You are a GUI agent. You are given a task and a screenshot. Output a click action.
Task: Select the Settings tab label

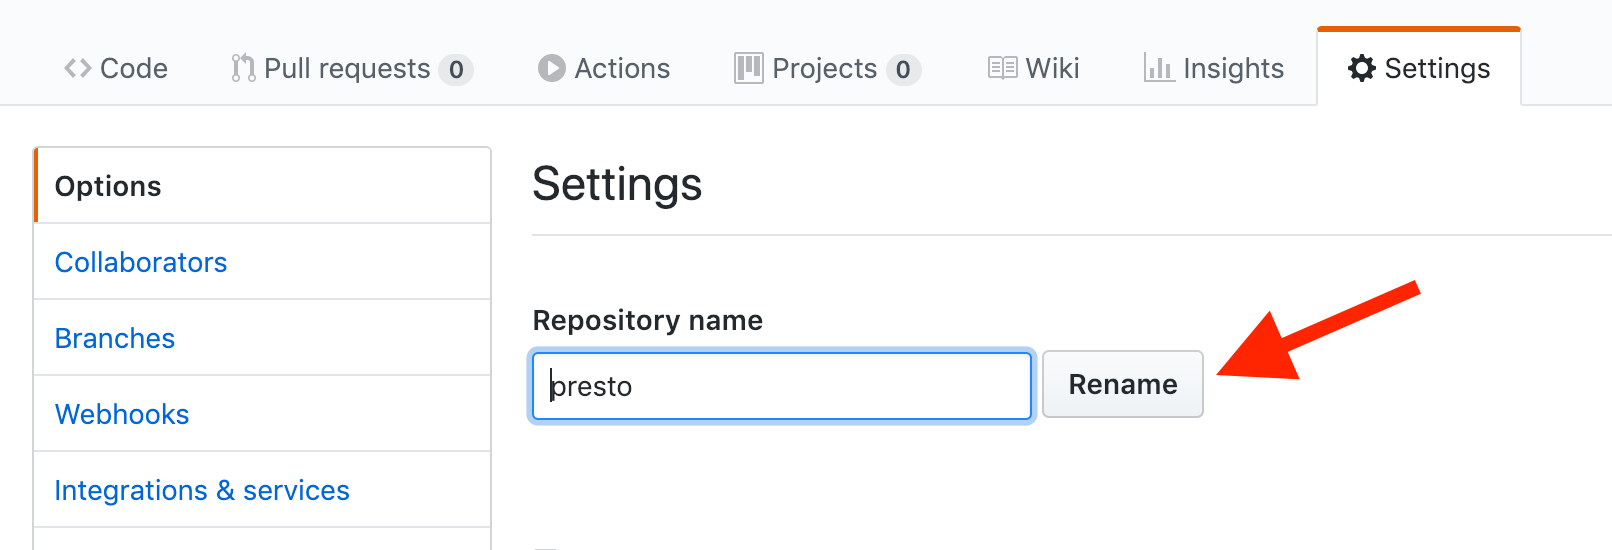point(1437,68)
